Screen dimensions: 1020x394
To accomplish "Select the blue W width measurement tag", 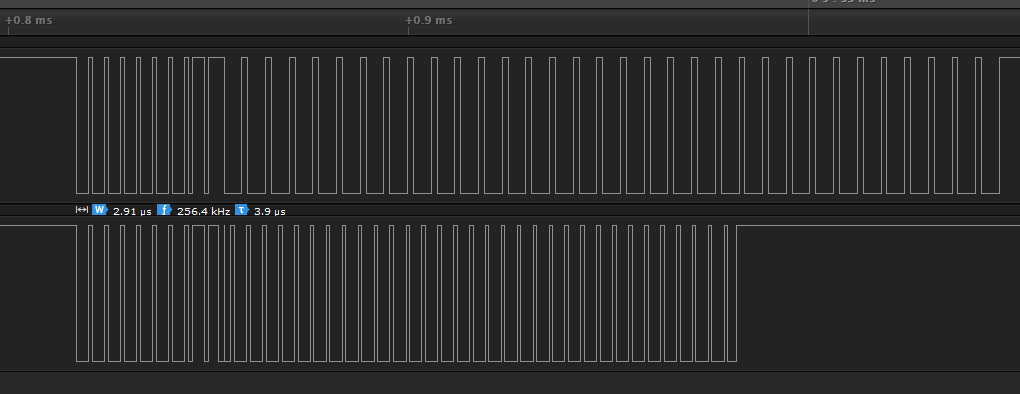I will [100, 209].
